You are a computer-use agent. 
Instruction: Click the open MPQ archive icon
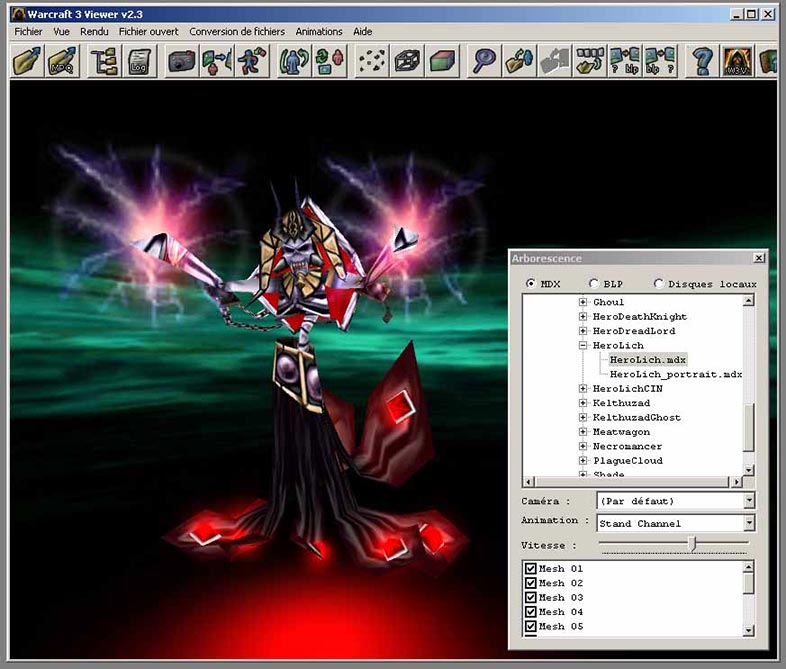coord(62,61)
